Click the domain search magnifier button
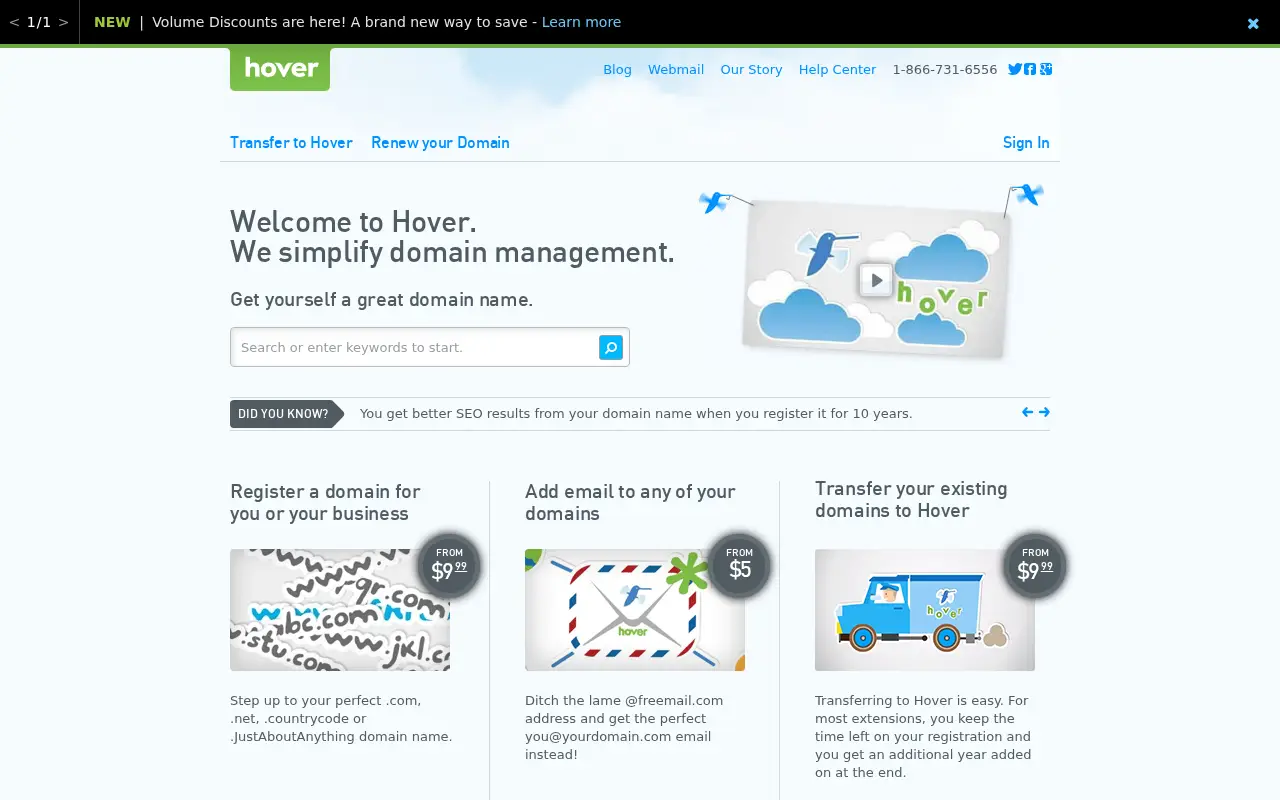This screenshot has width=1280, height=800. point(611,347)
